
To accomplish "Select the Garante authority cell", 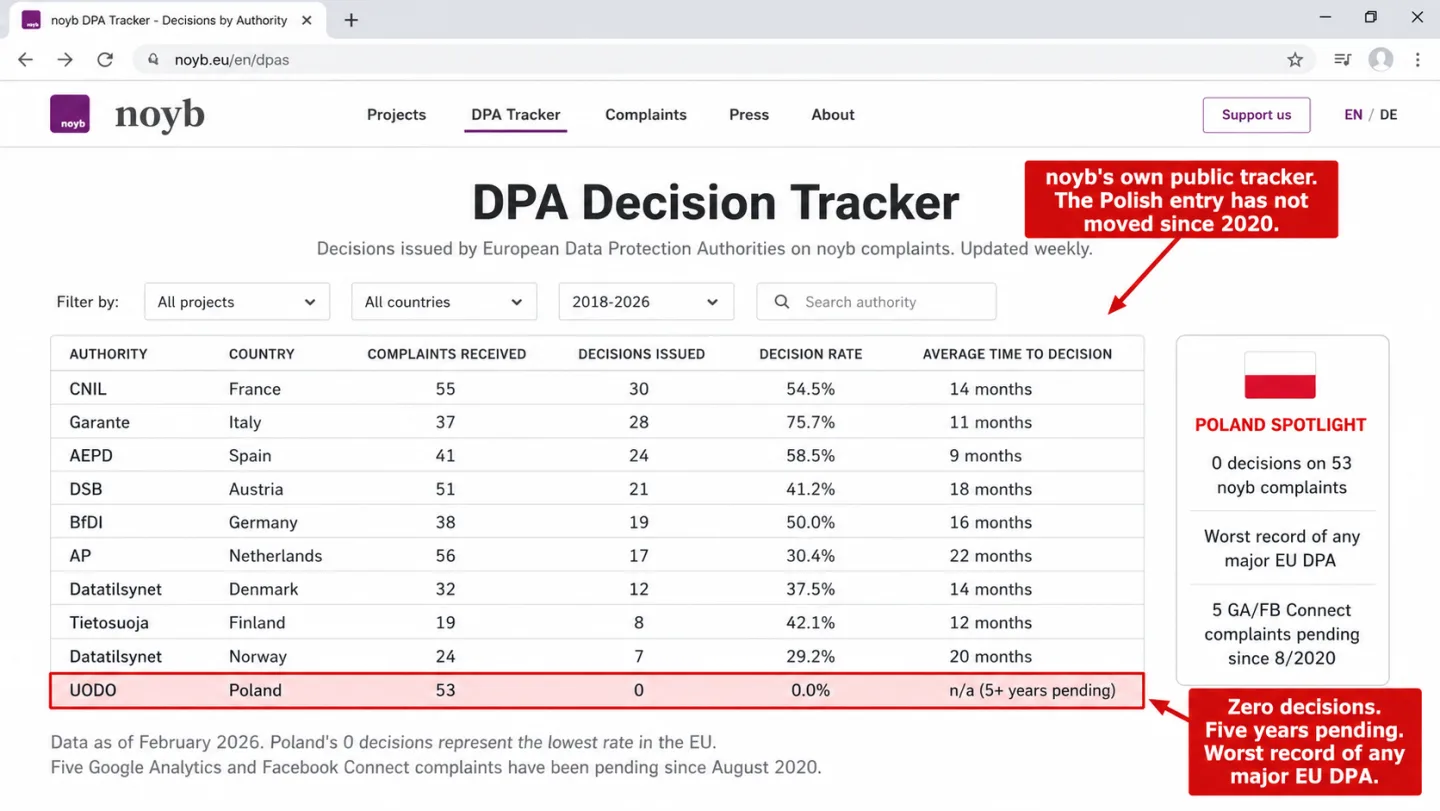I will [100, 422].
